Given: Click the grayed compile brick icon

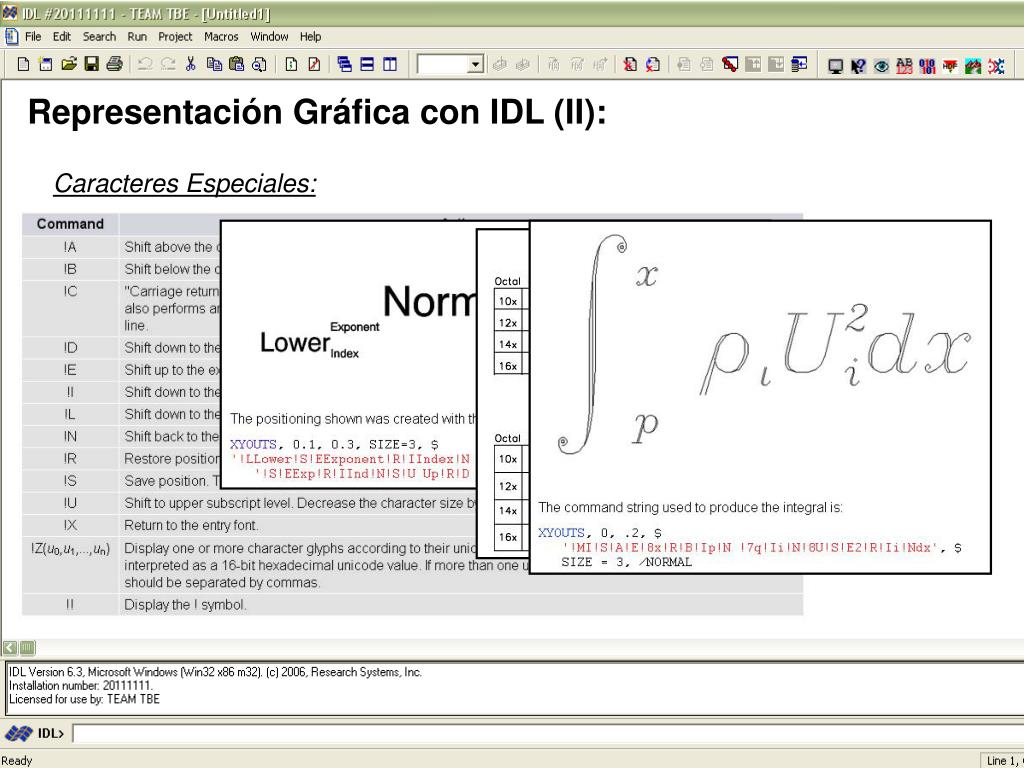Looking at the screenshot, I should (x=500, y=64).
